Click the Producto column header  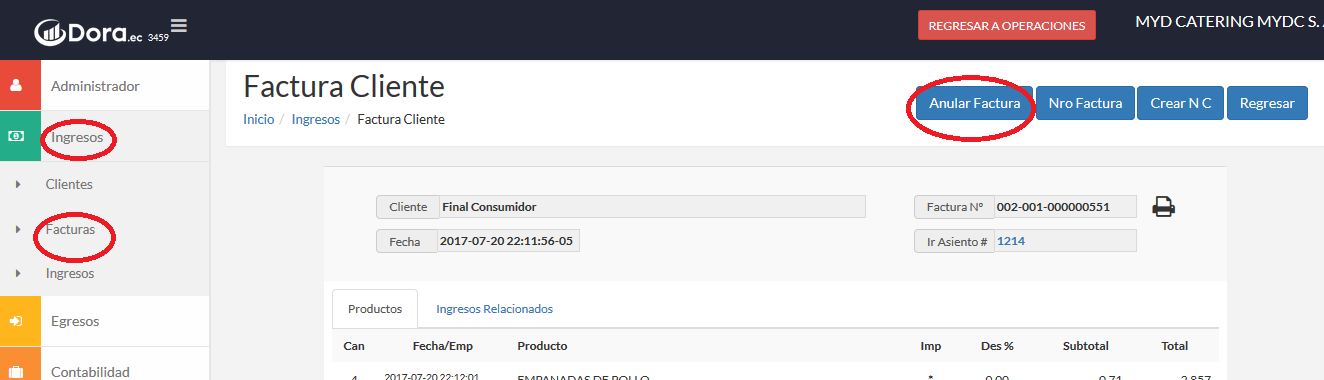542,346
